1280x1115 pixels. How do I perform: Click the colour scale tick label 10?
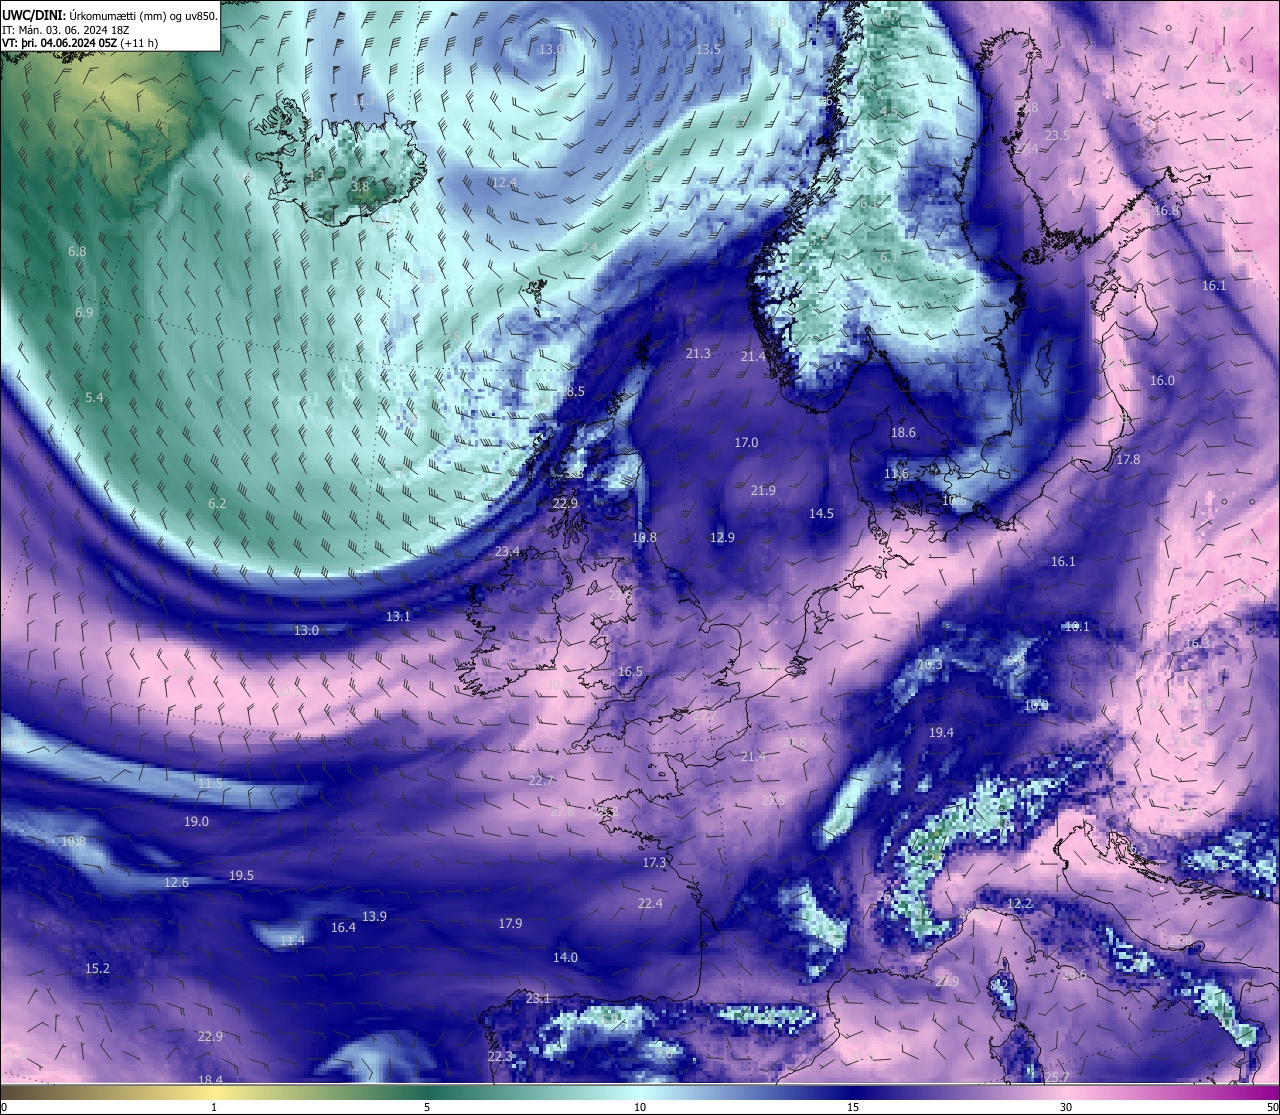(x=640, y=1107)
